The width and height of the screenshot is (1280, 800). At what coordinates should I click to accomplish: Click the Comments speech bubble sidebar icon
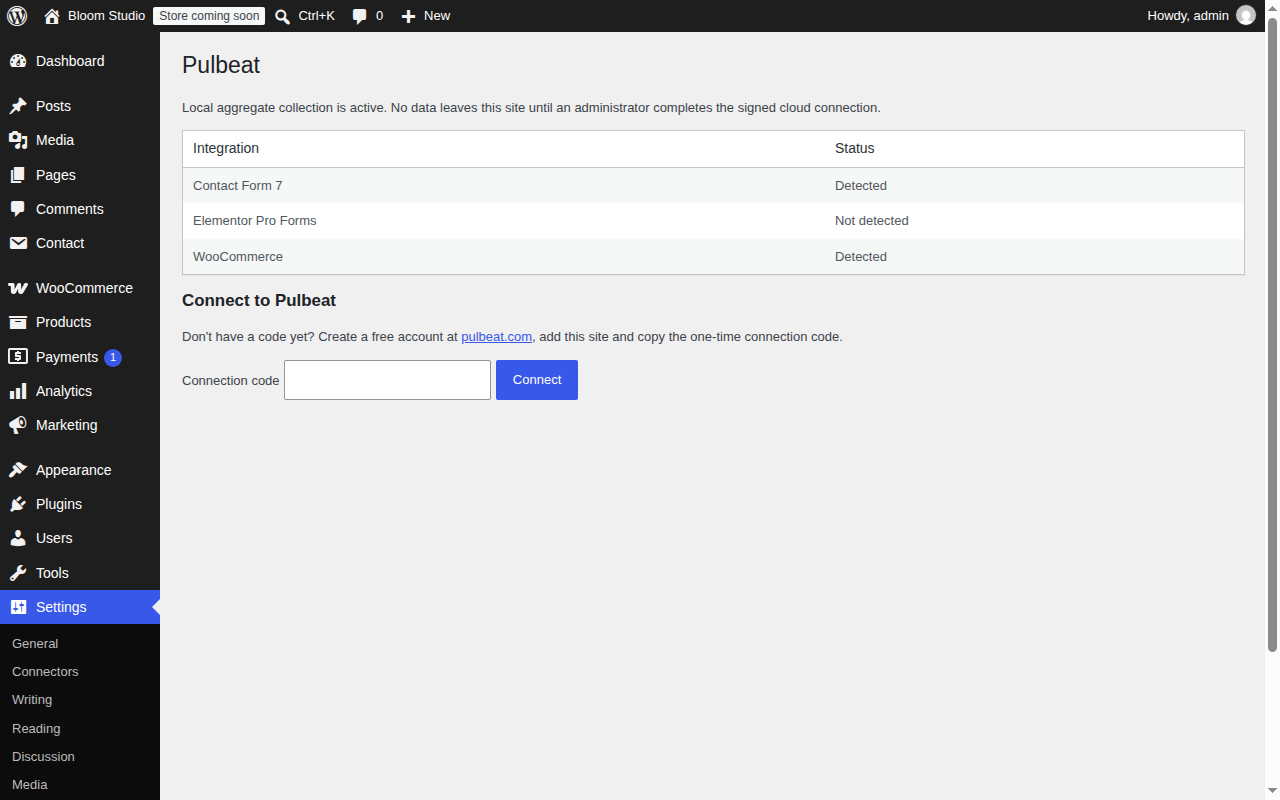point(18,209)
